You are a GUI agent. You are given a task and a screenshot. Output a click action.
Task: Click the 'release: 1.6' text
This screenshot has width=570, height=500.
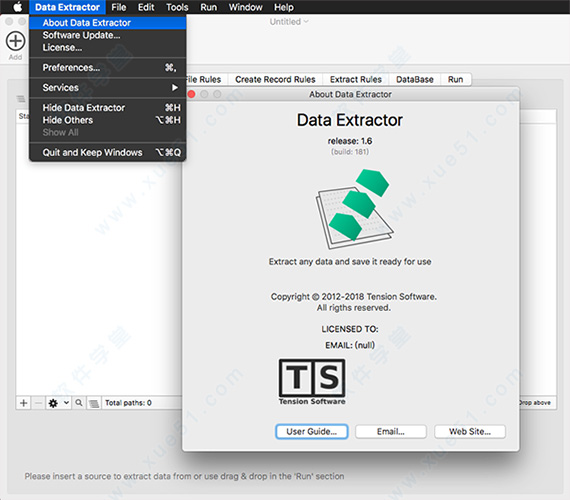pyautogui.click(x=350, y=141)
